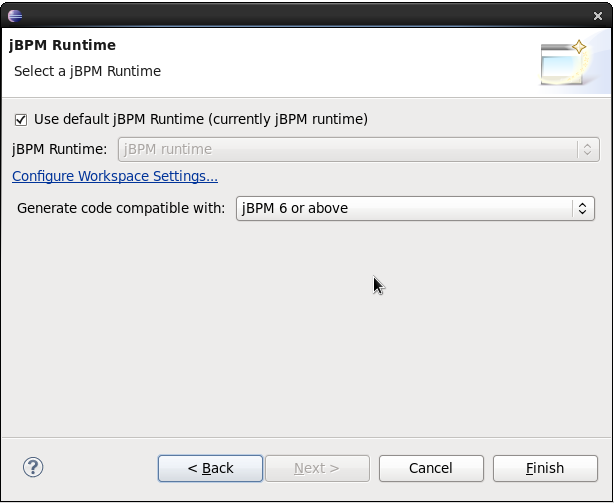Click the 'Select a jBPM Runtime' description text
The image size is (614, 503).
click(x=87, y=71)
